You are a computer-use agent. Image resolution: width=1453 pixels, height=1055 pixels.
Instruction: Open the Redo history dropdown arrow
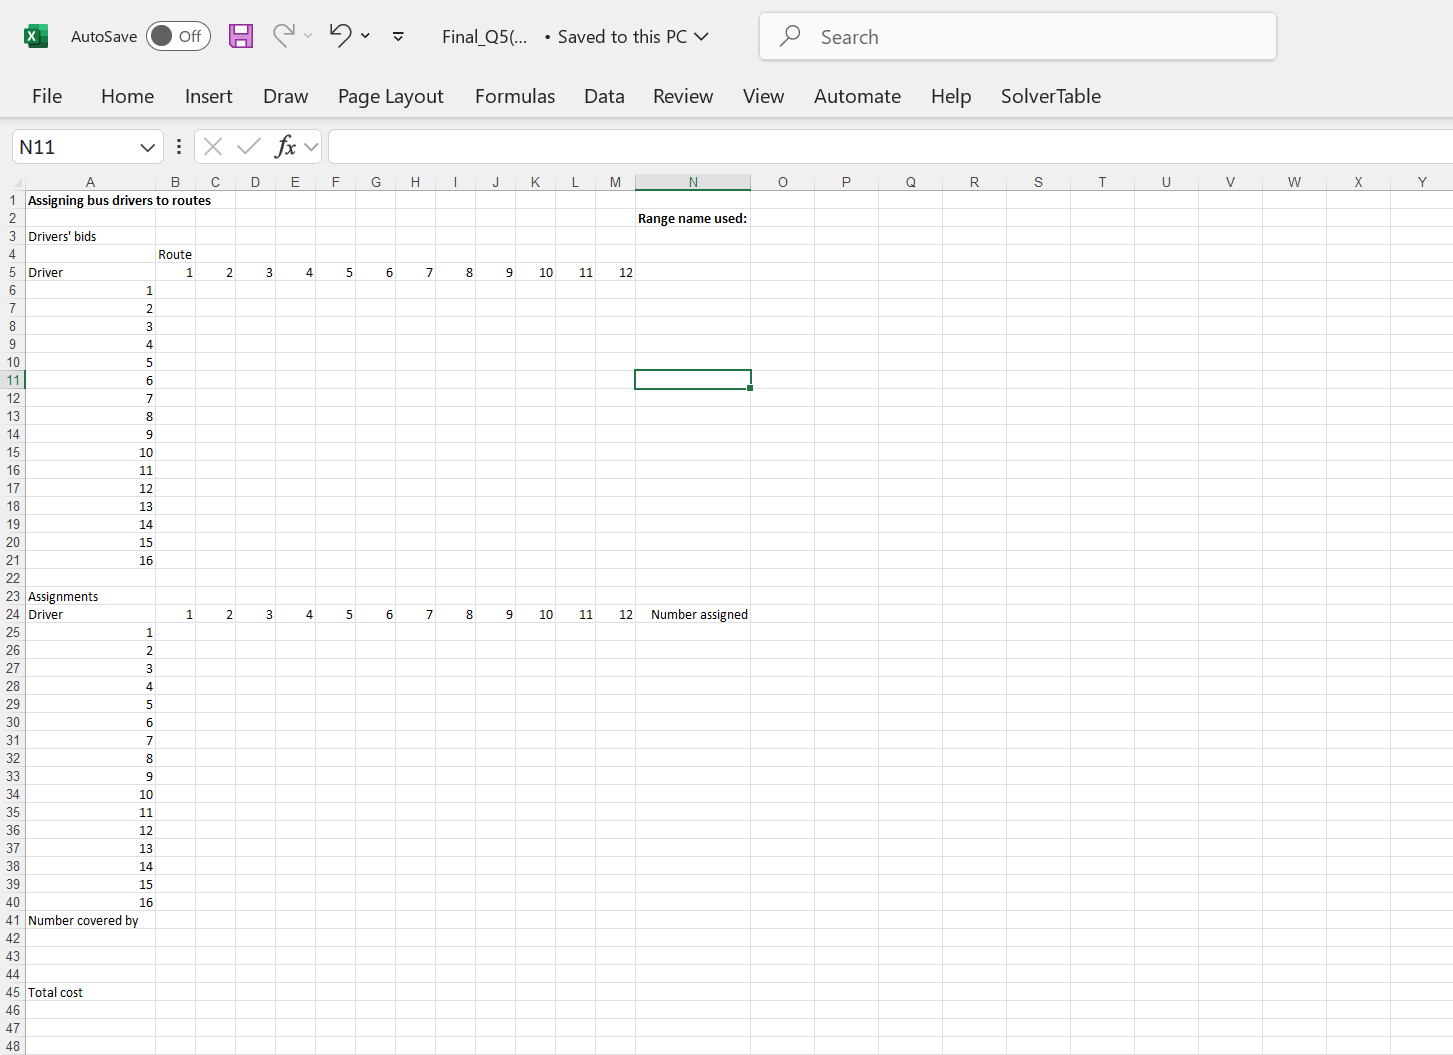[308, 36]
